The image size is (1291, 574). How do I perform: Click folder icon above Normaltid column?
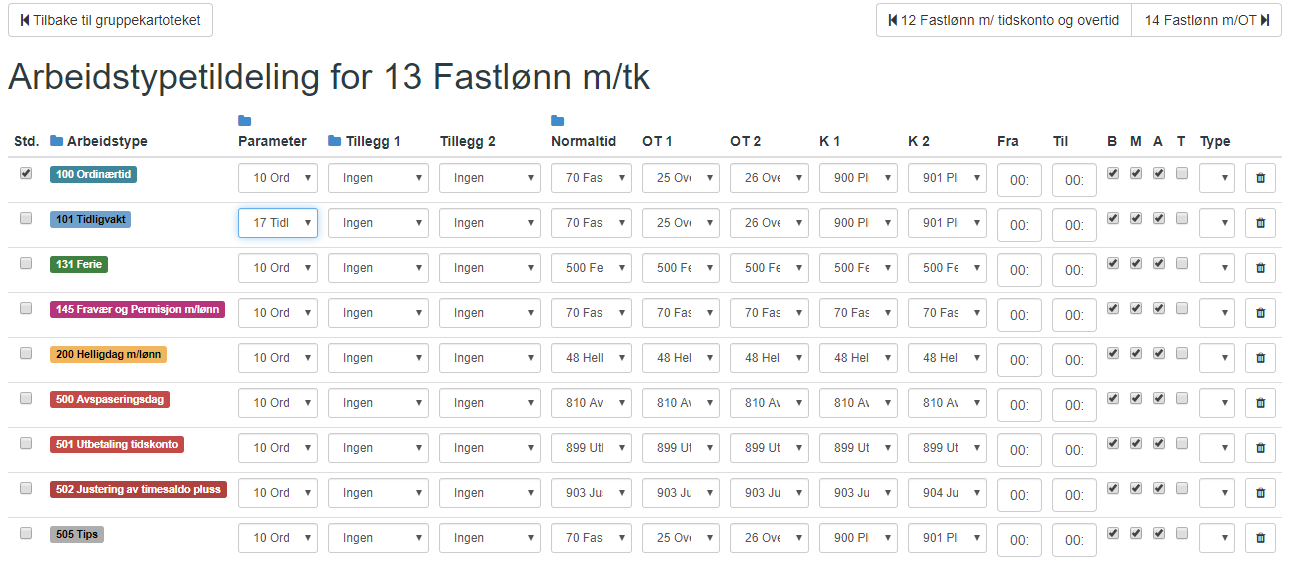pos(558,121)
